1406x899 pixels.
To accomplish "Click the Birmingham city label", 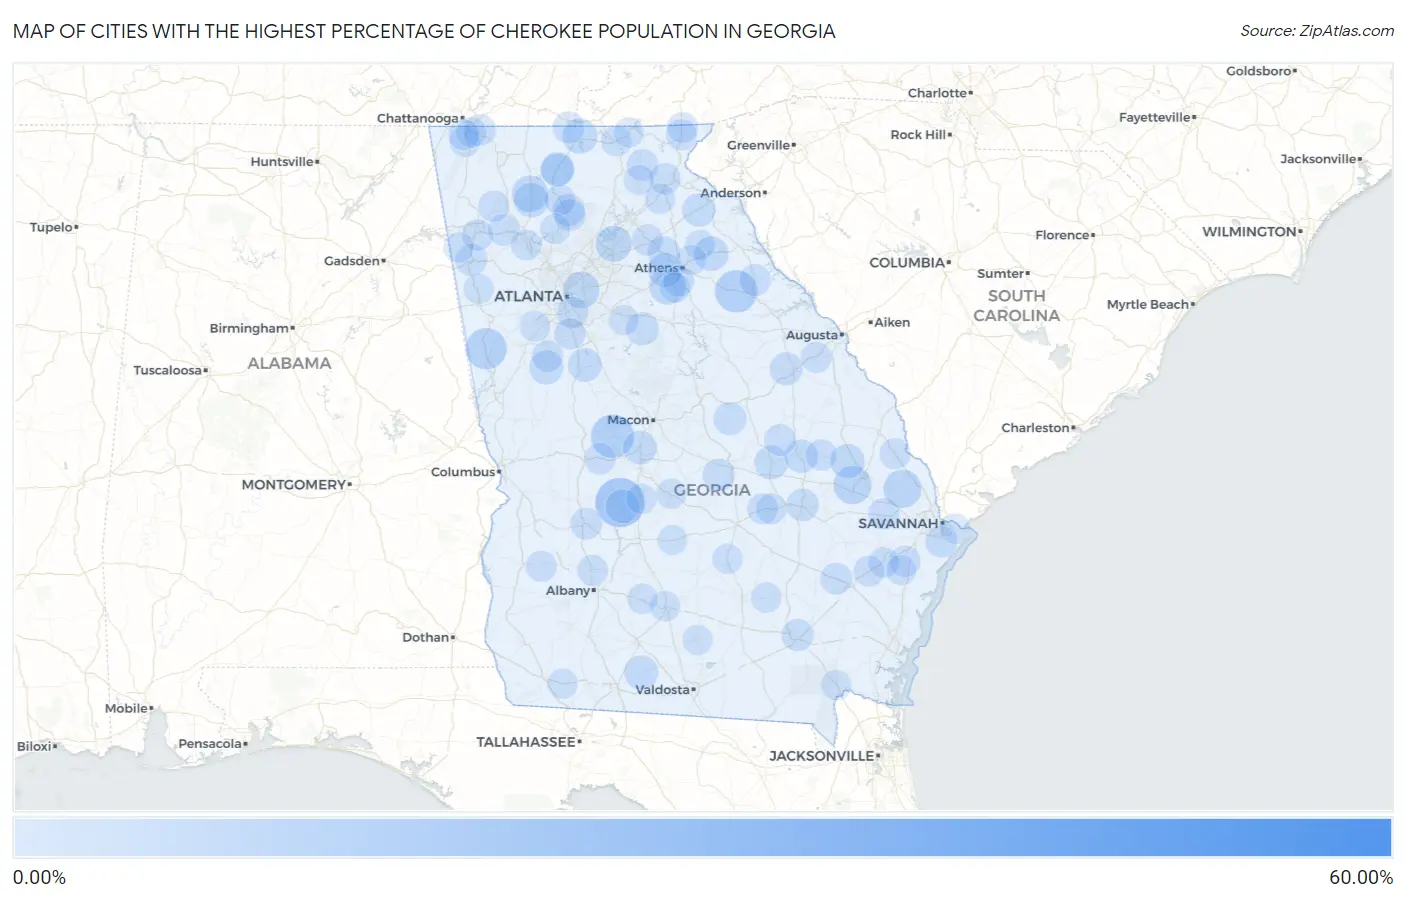I will pos(249,328).
